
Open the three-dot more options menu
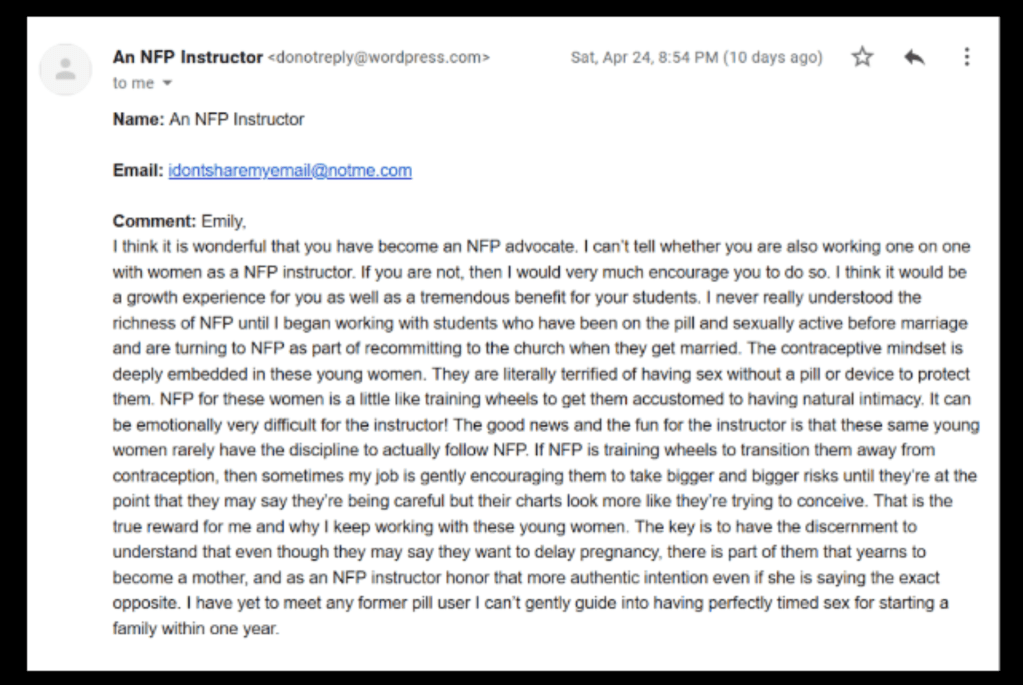966,57
